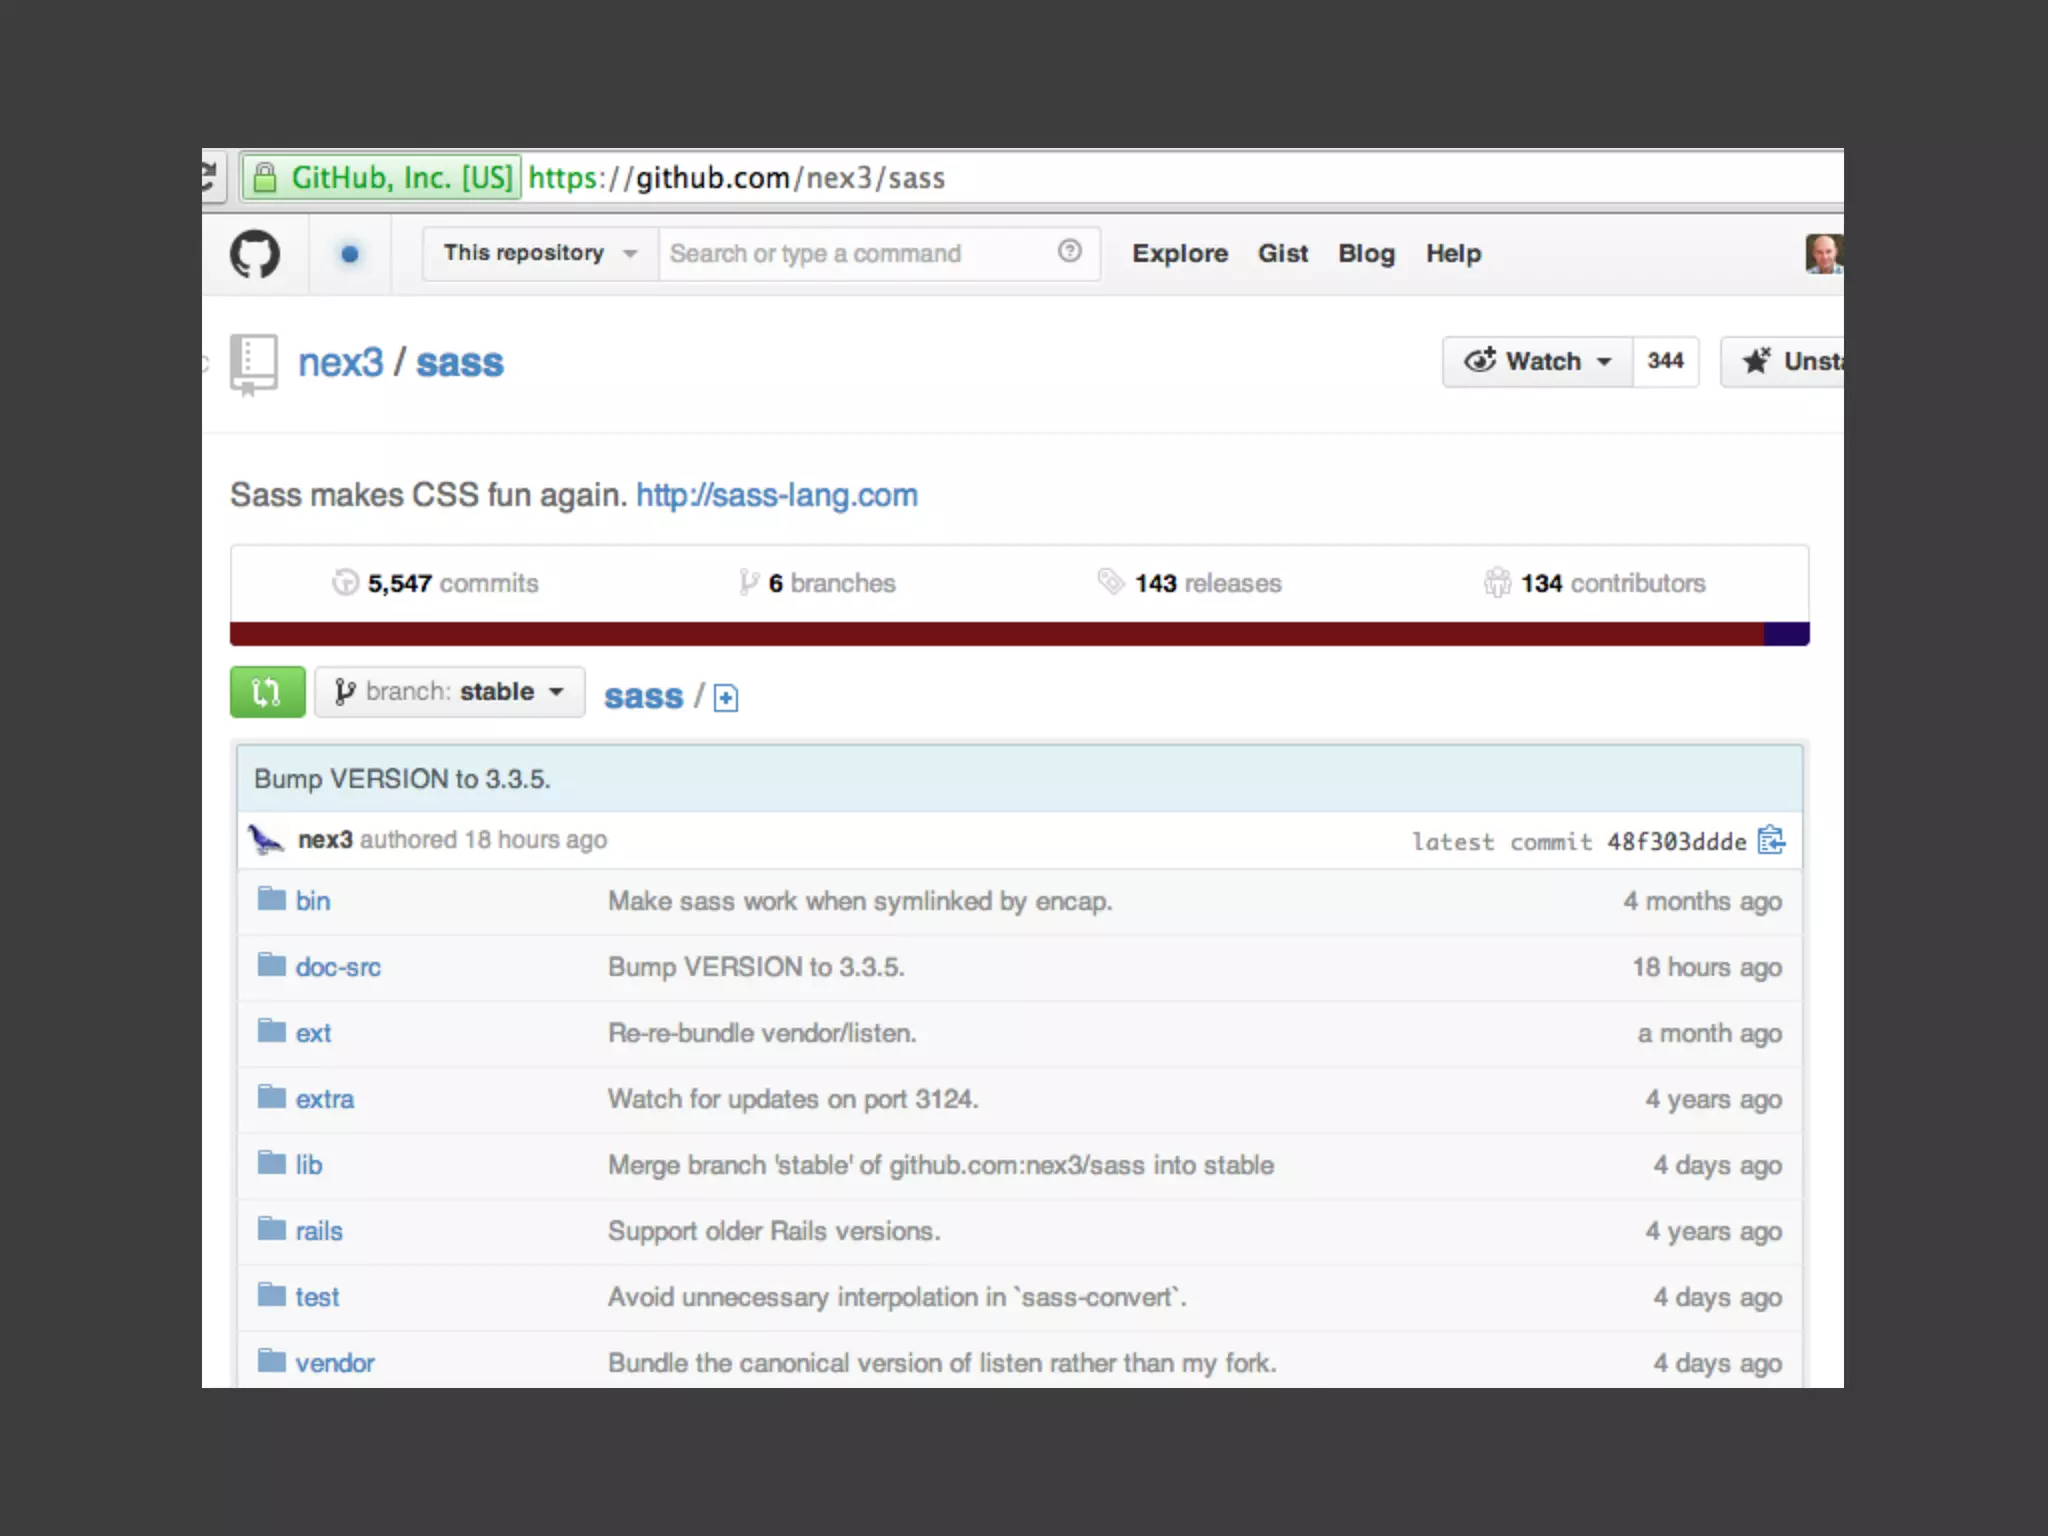The width and height of the screenshot is (2048, 1536).
Task: Open the Gist menu item
Action: pyautogui.click(x=1283, y=254)
